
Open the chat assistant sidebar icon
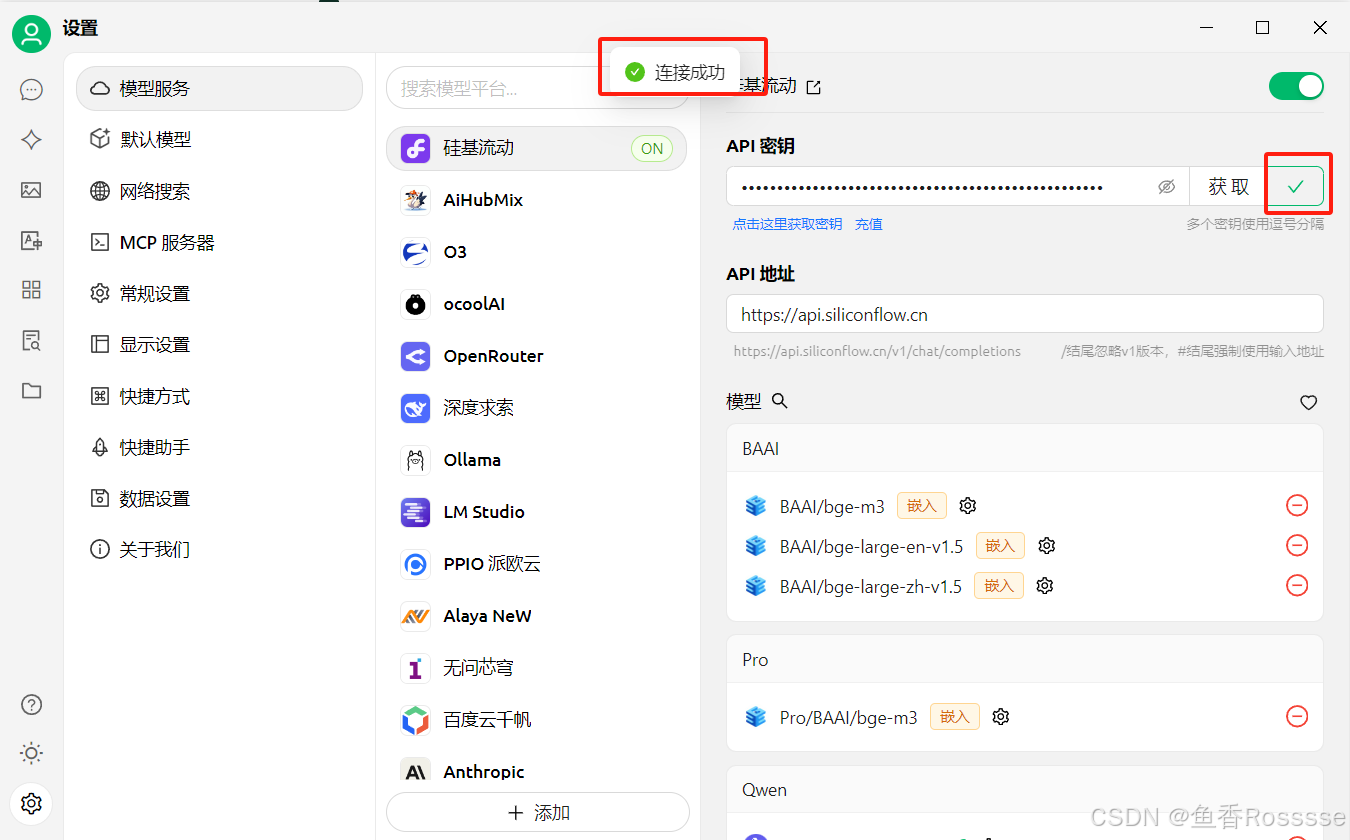pos(31,90)
